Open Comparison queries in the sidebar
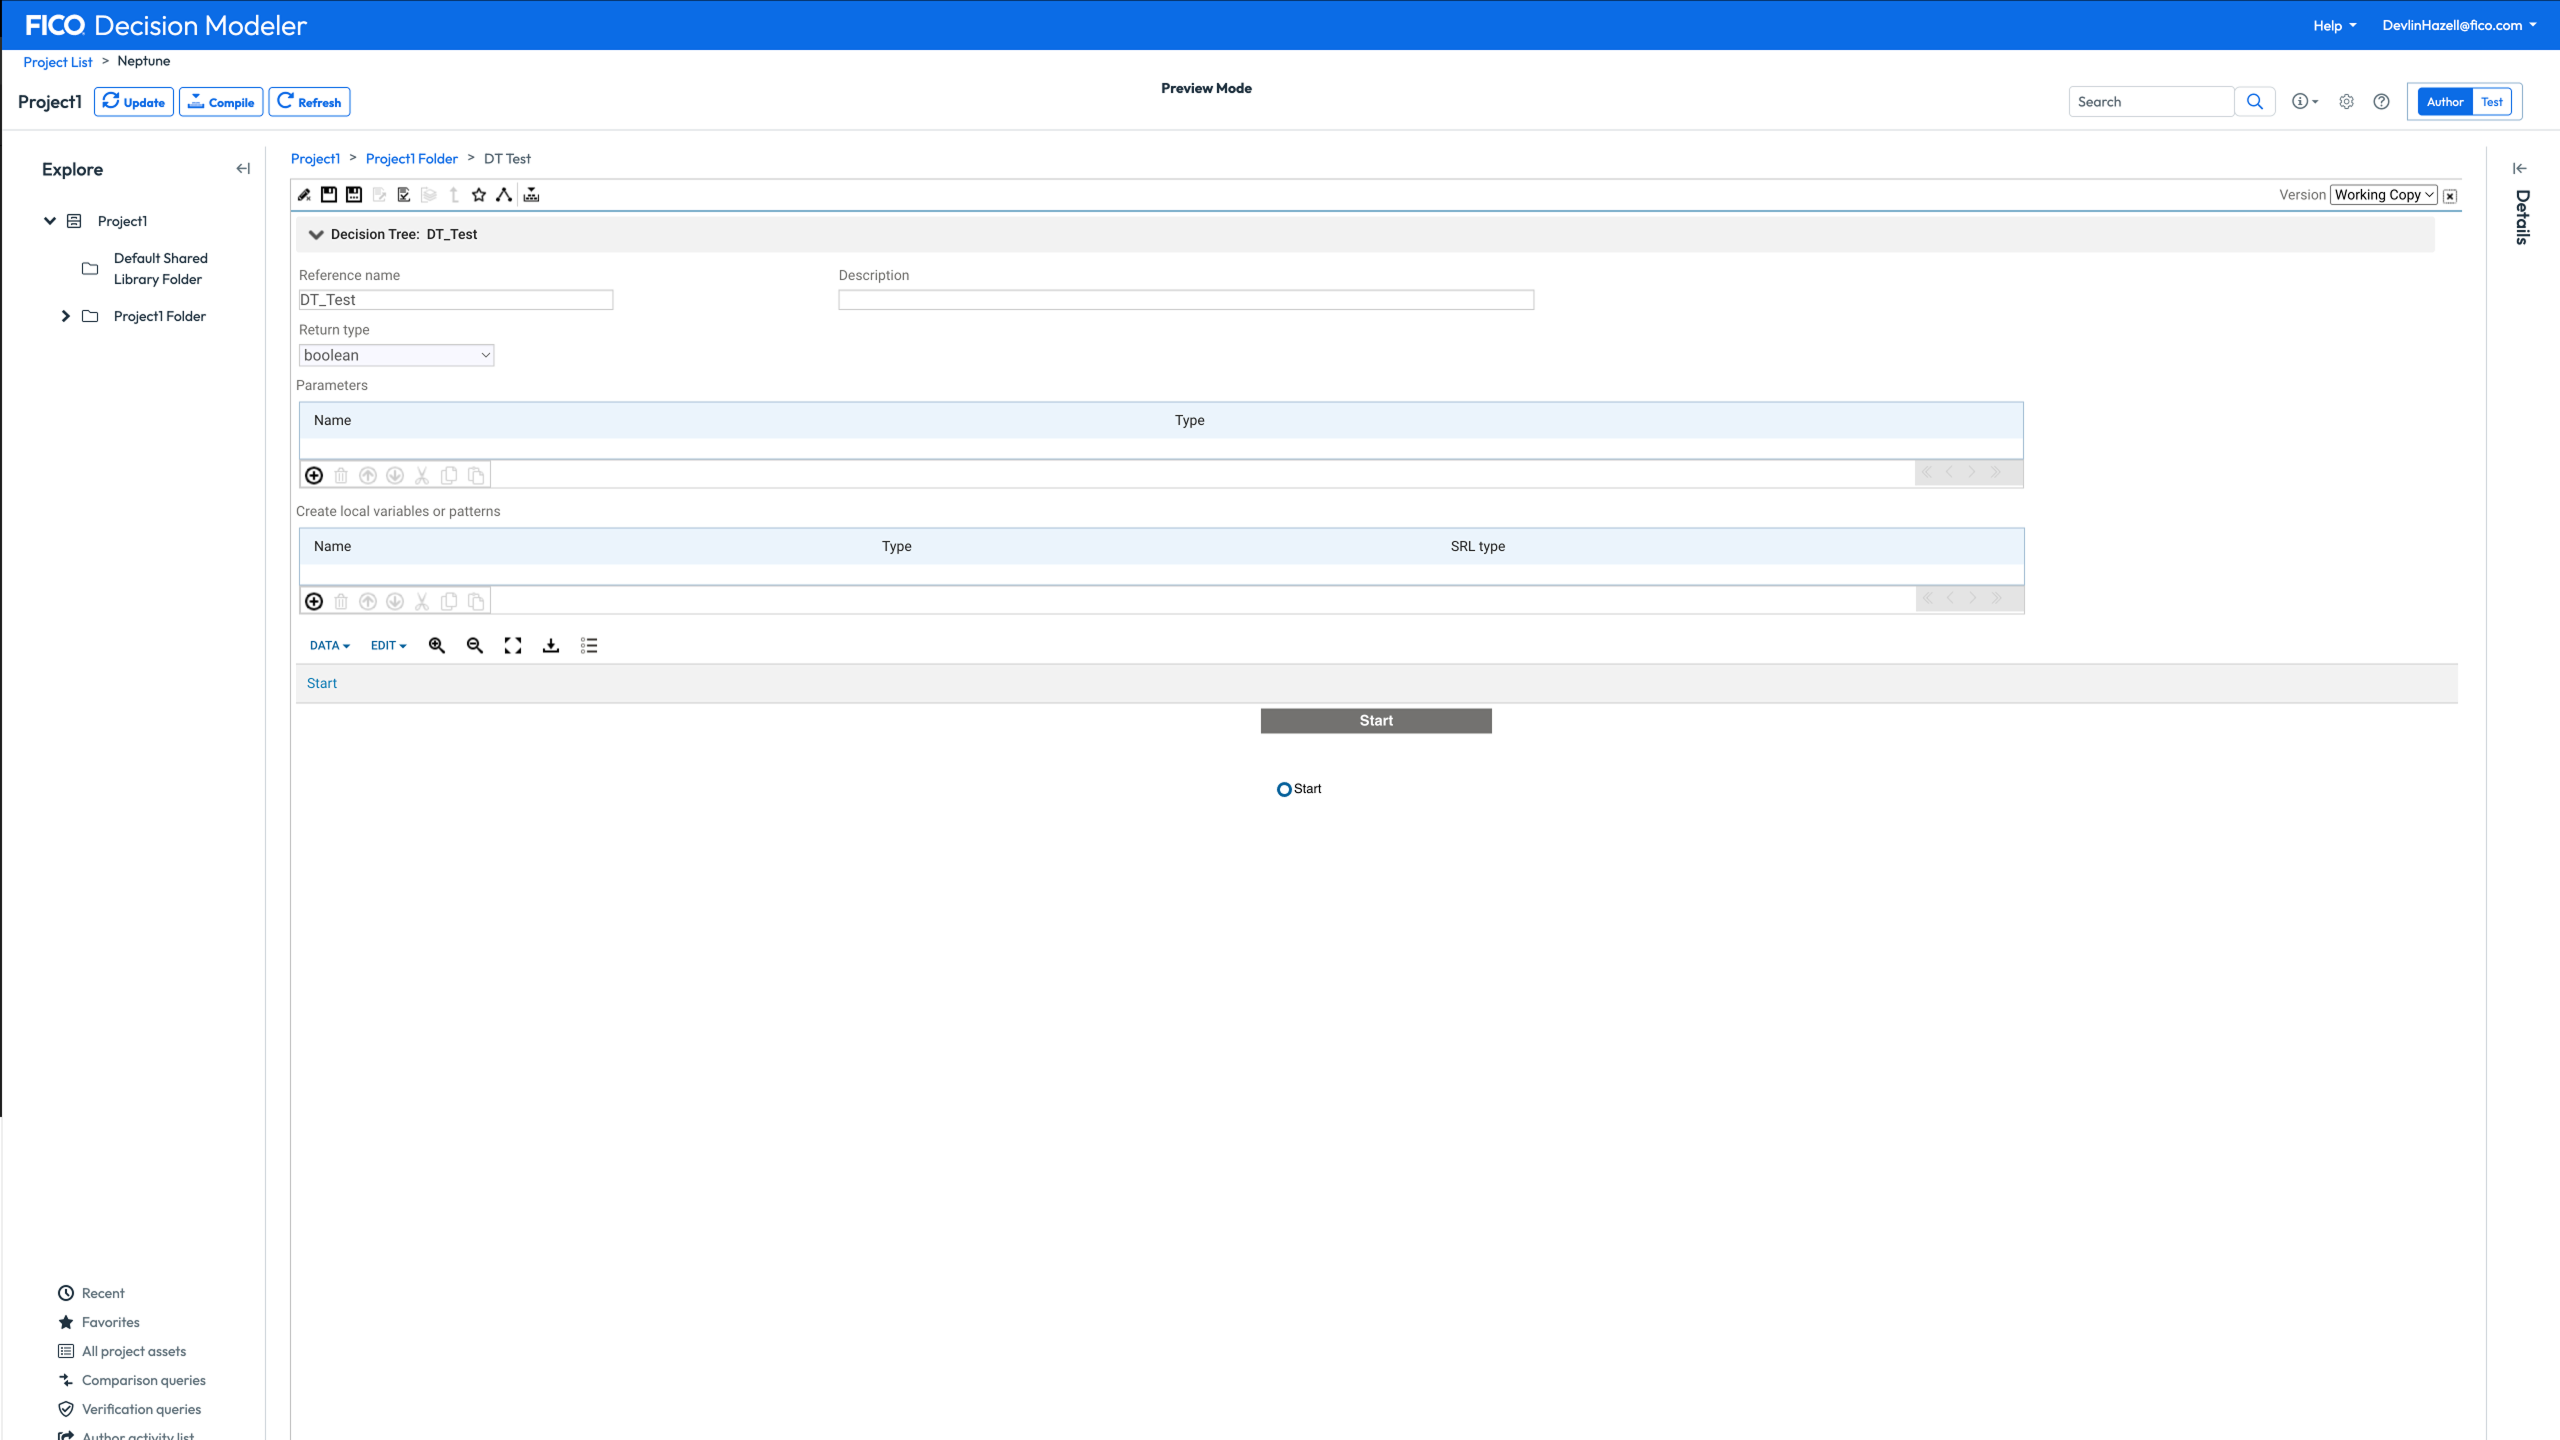This screenshot has width=2560, height=1440. 144,1380
